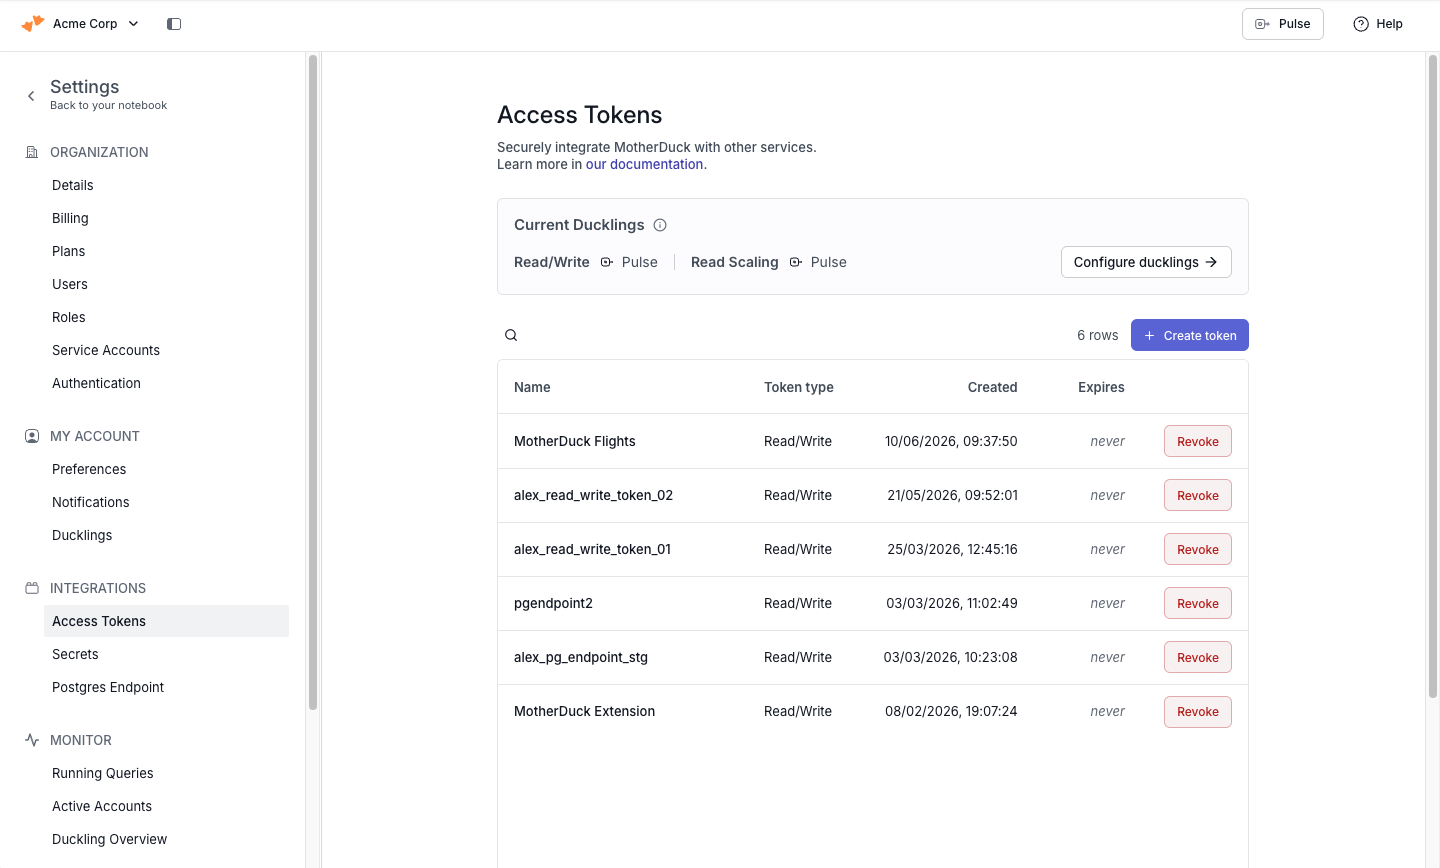
Task: Open the token search icon
Action: coord(511,335)
